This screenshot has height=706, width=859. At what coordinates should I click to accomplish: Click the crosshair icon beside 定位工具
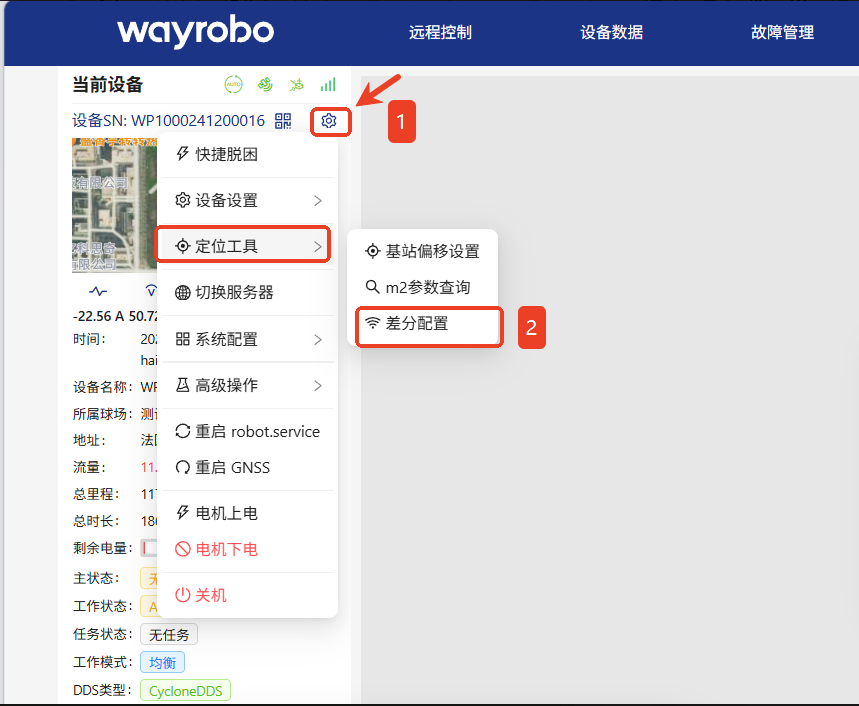tap(182, 246)
